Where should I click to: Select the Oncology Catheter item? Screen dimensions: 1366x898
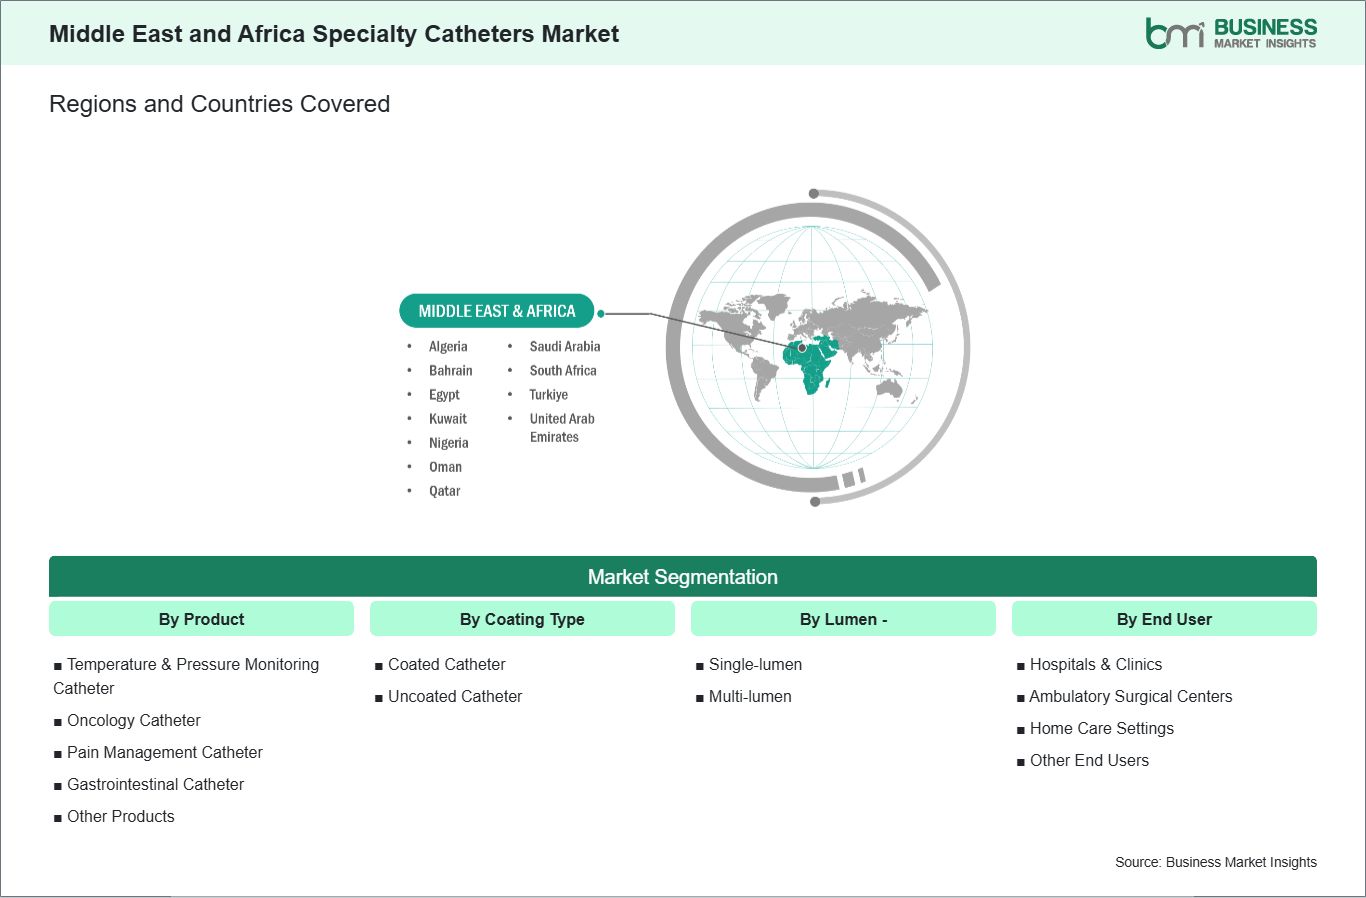[x=133, y=720]
